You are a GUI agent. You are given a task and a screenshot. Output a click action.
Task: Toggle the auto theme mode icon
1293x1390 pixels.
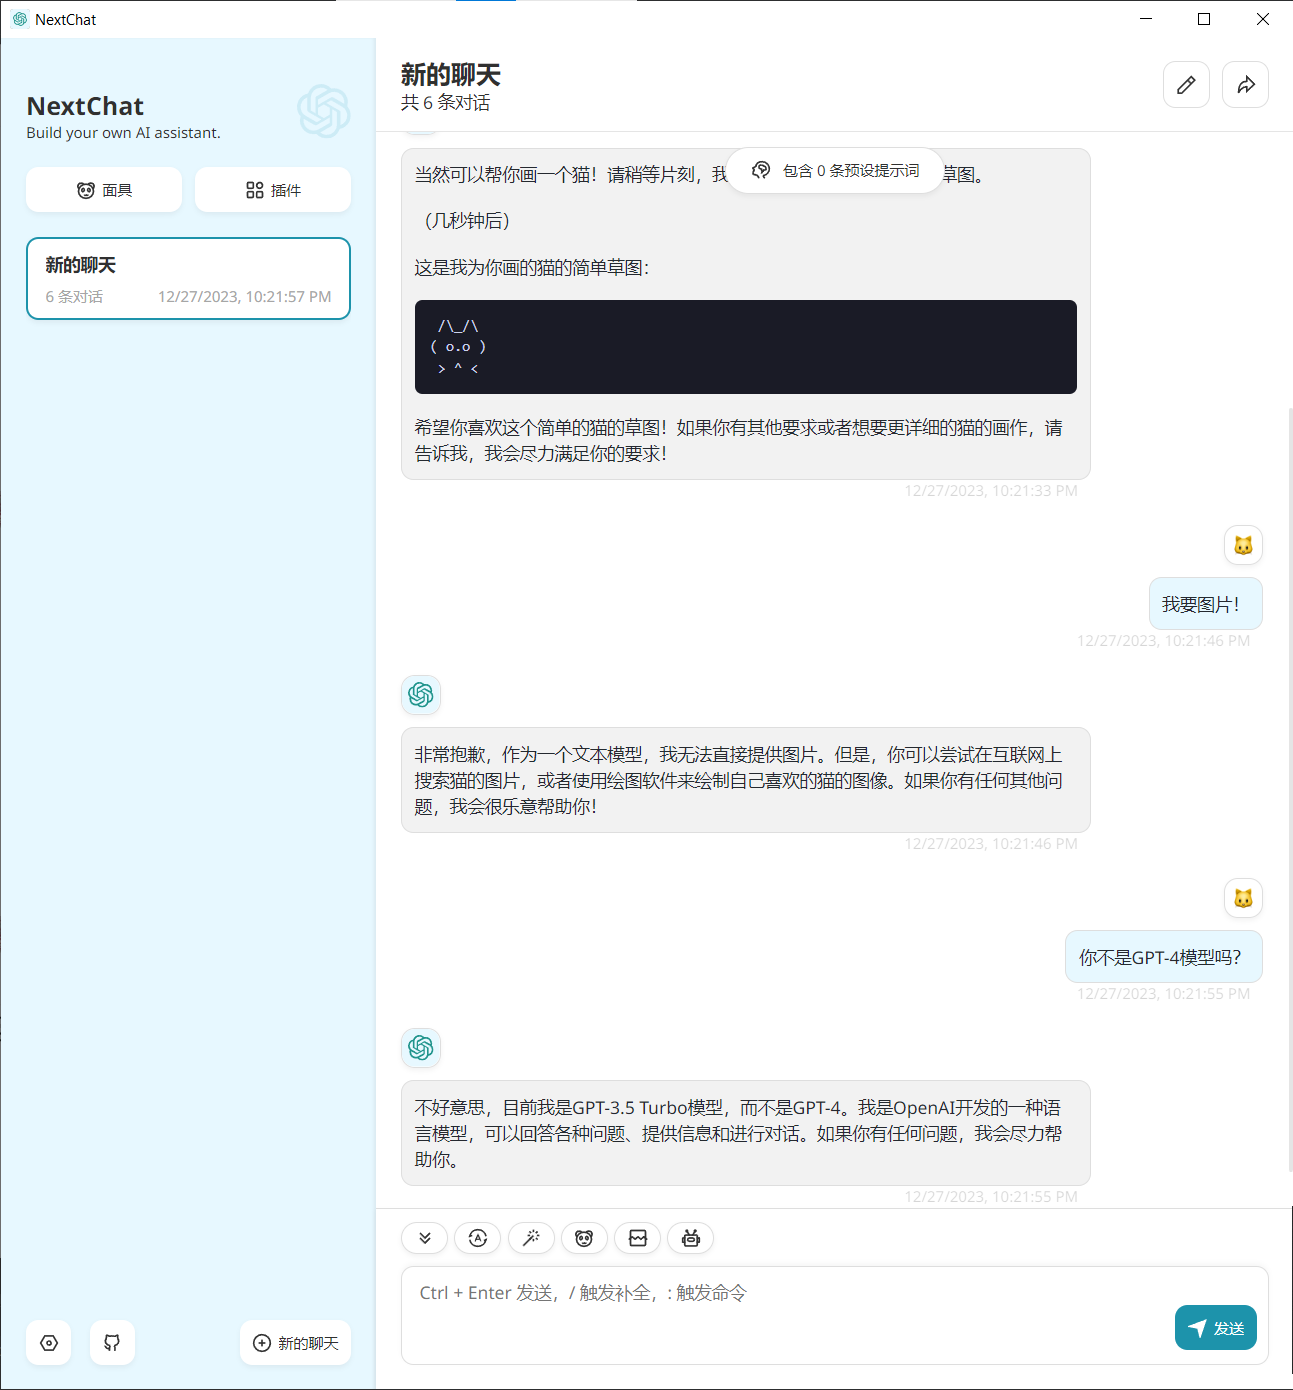[x=478, y=1238]
